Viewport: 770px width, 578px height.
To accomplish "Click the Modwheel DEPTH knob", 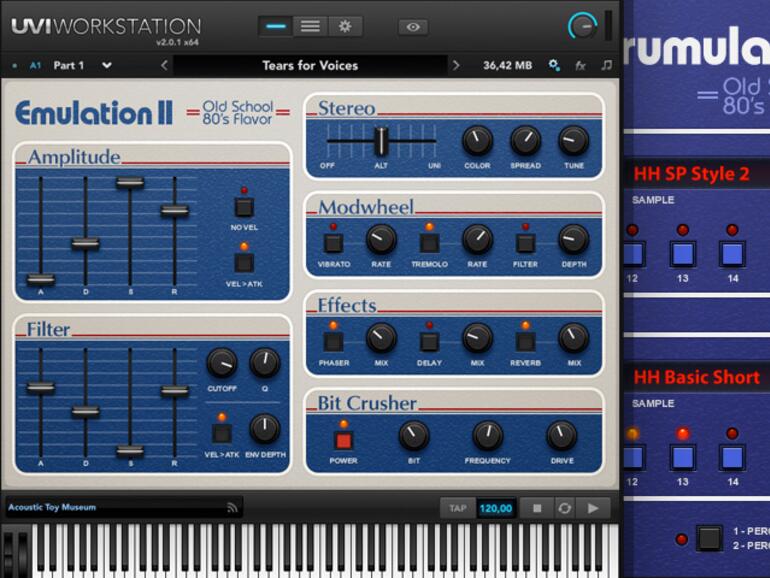I will [573, 240].
